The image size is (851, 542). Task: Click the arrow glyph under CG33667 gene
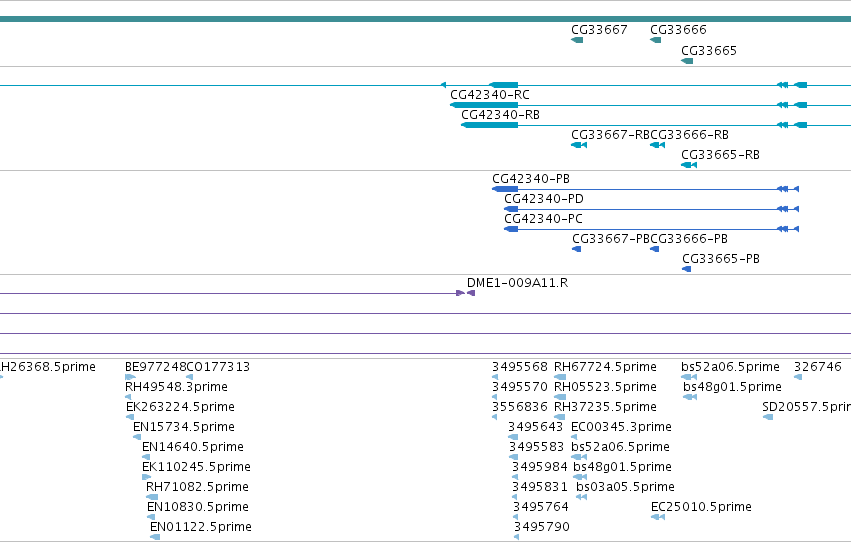577,40
